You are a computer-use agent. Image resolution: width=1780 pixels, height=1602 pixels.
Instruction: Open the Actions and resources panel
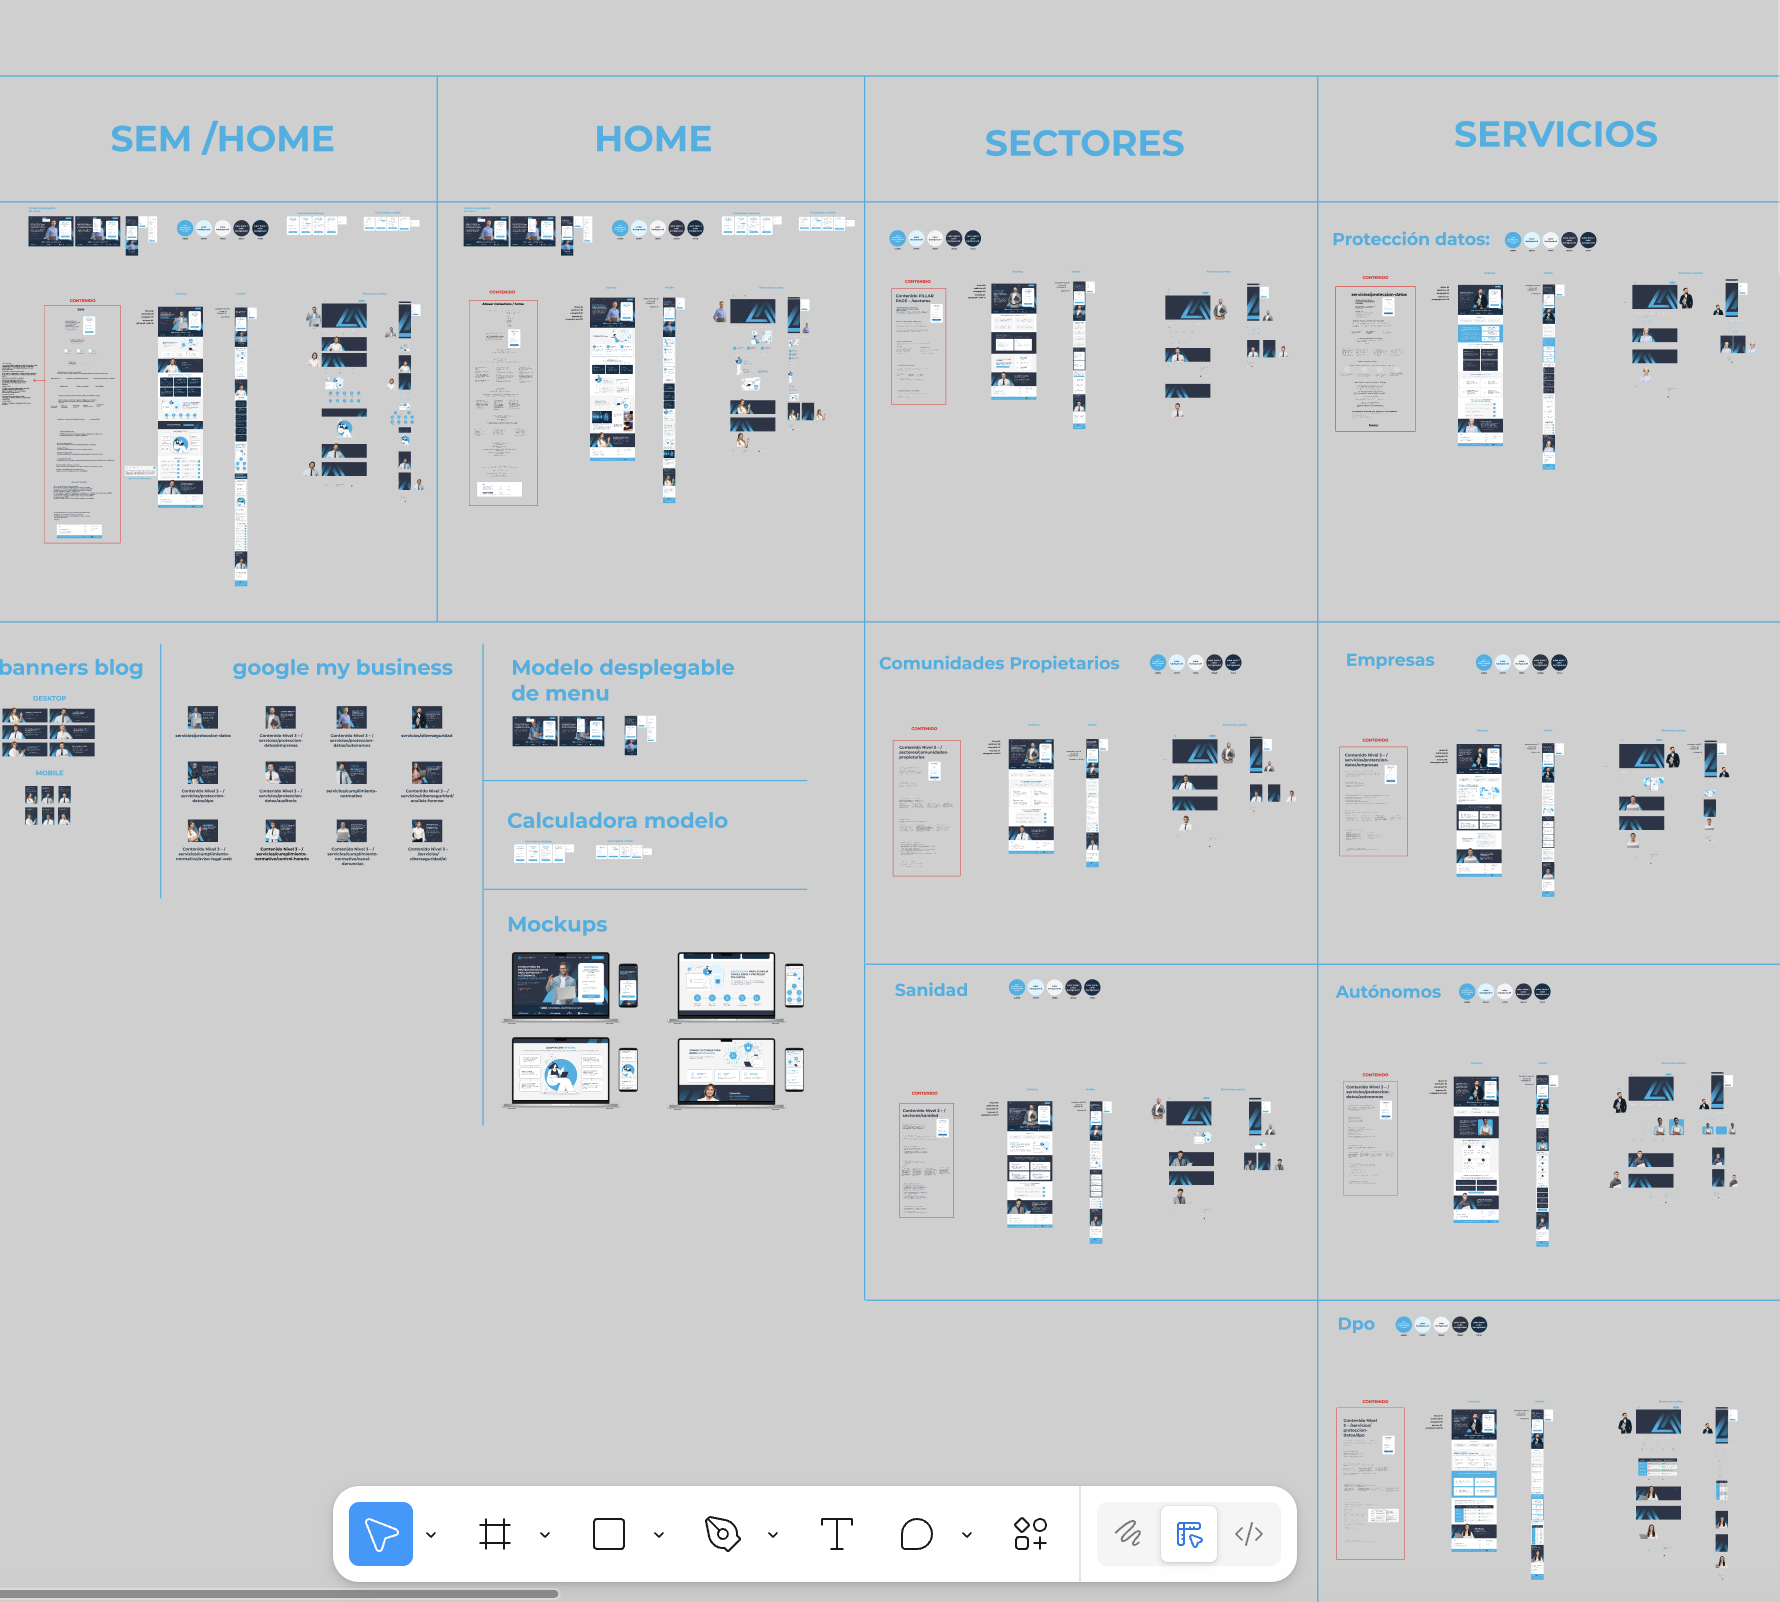click(1030, 1534)
